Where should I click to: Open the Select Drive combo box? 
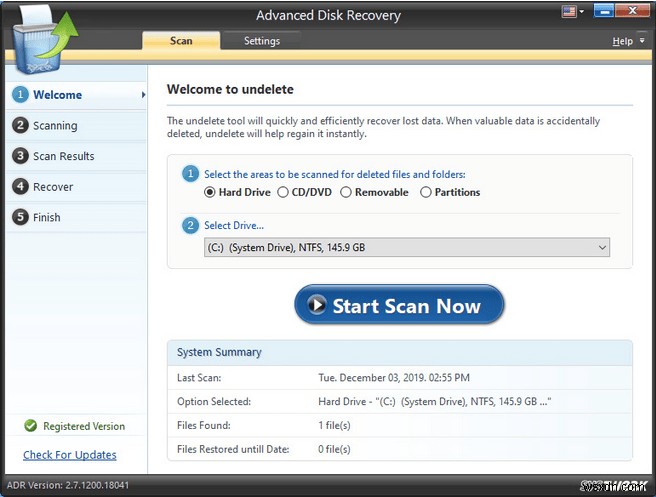click(407, 247)
